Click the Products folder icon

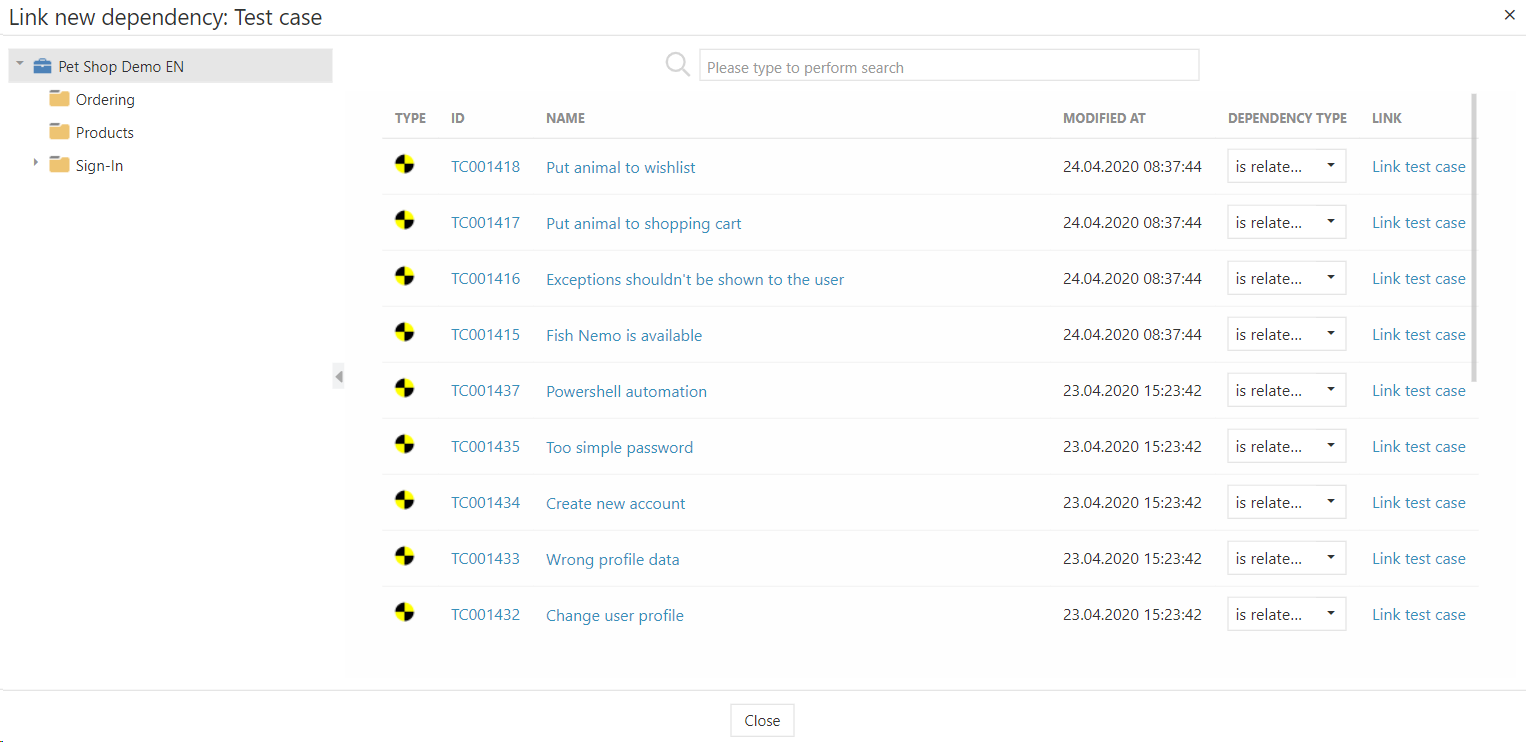(60, 132)
